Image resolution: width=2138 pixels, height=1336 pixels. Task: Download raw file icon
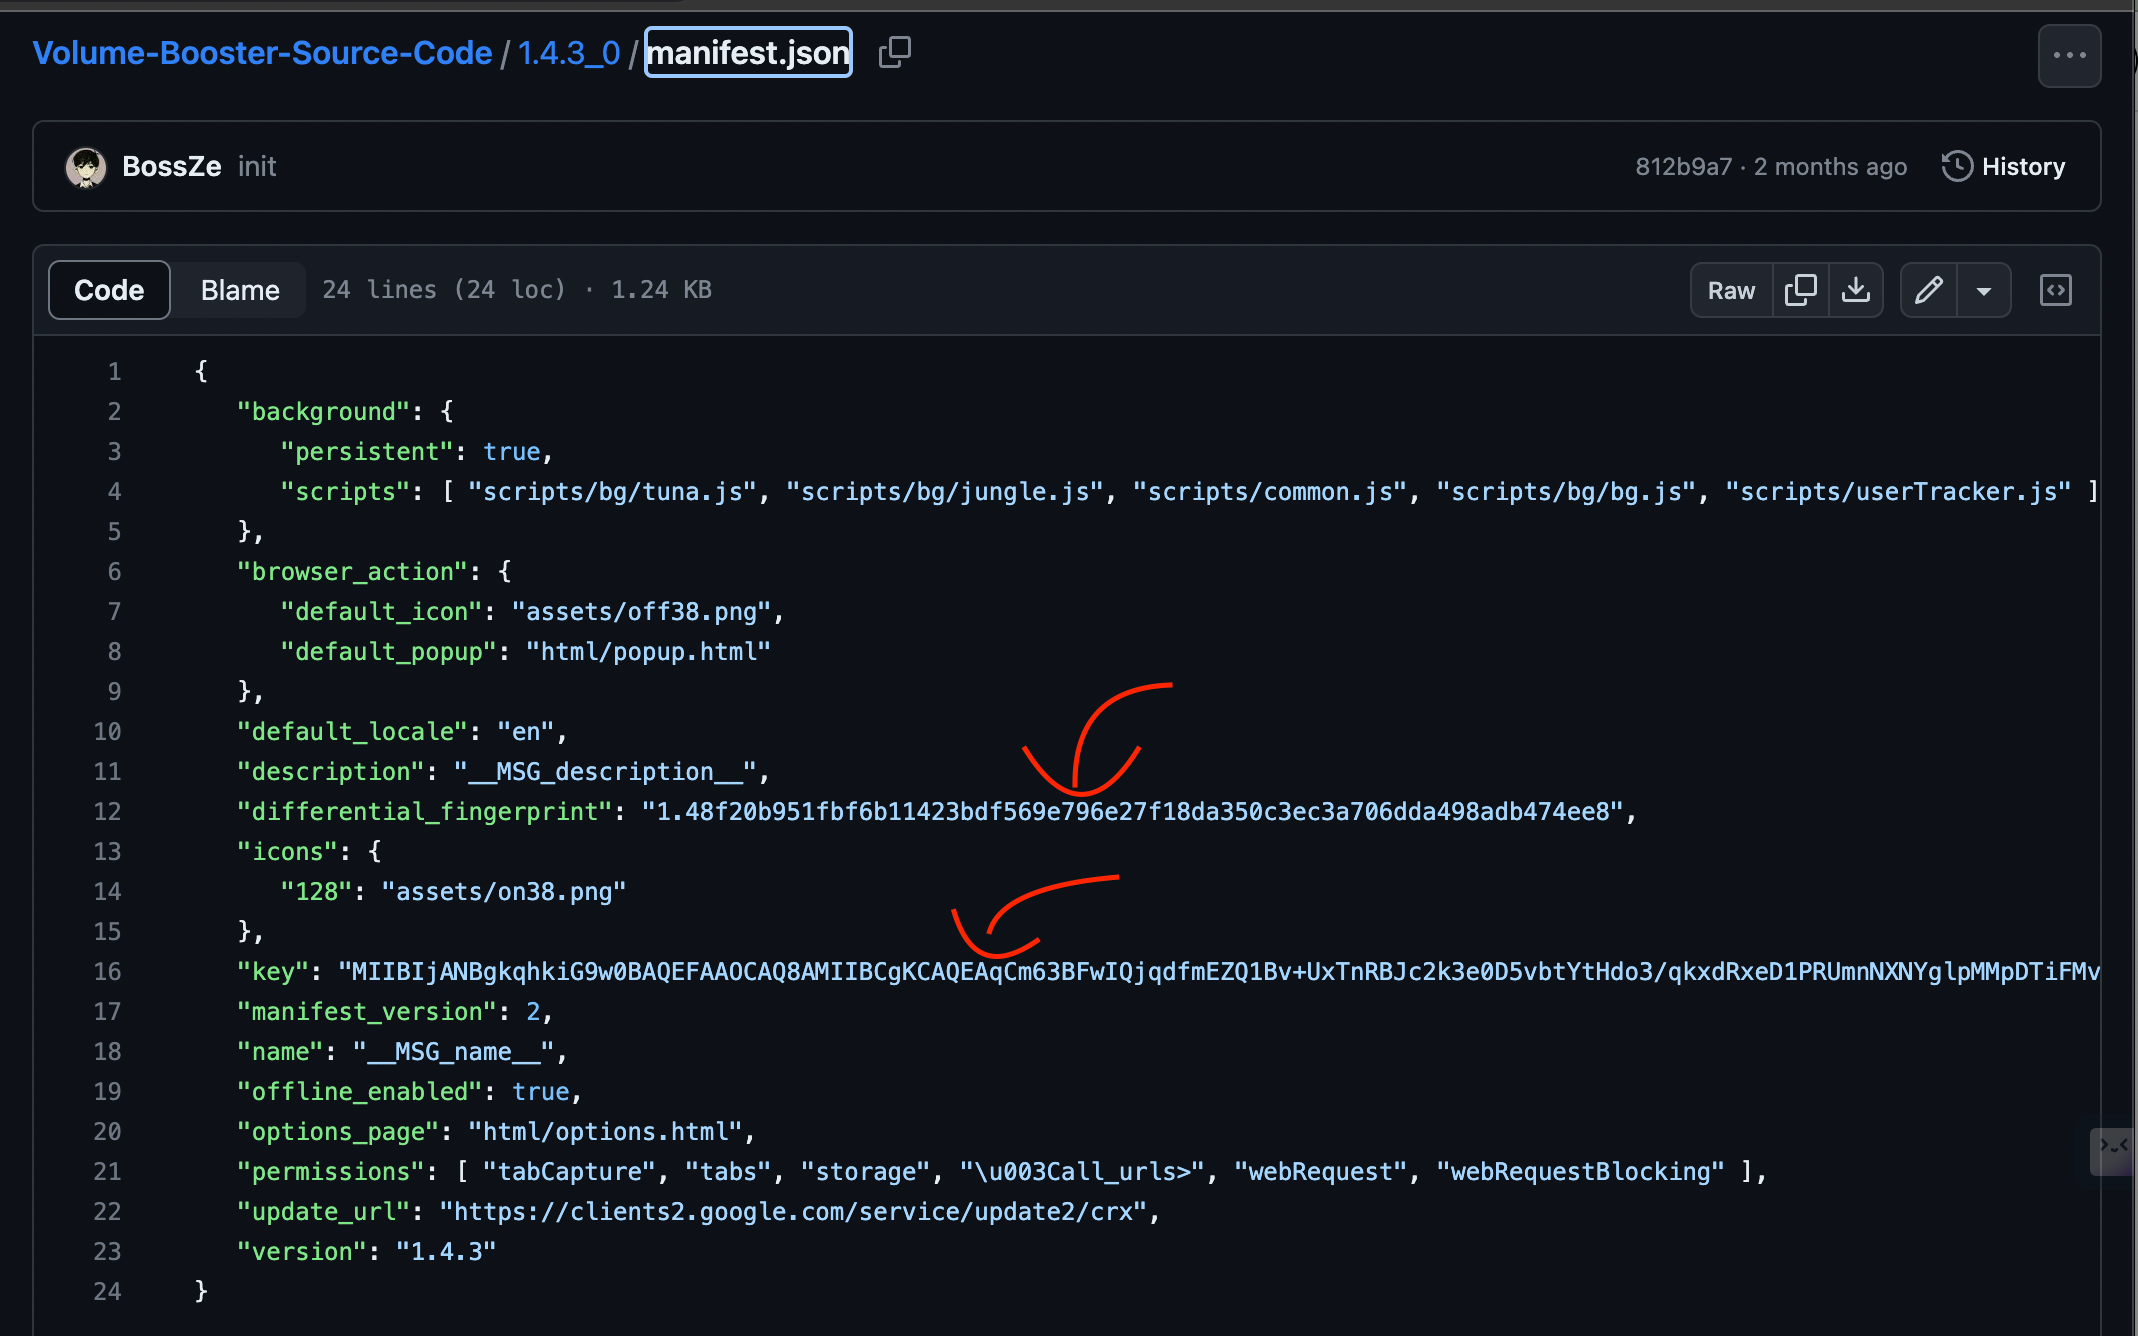point(1856,290)
